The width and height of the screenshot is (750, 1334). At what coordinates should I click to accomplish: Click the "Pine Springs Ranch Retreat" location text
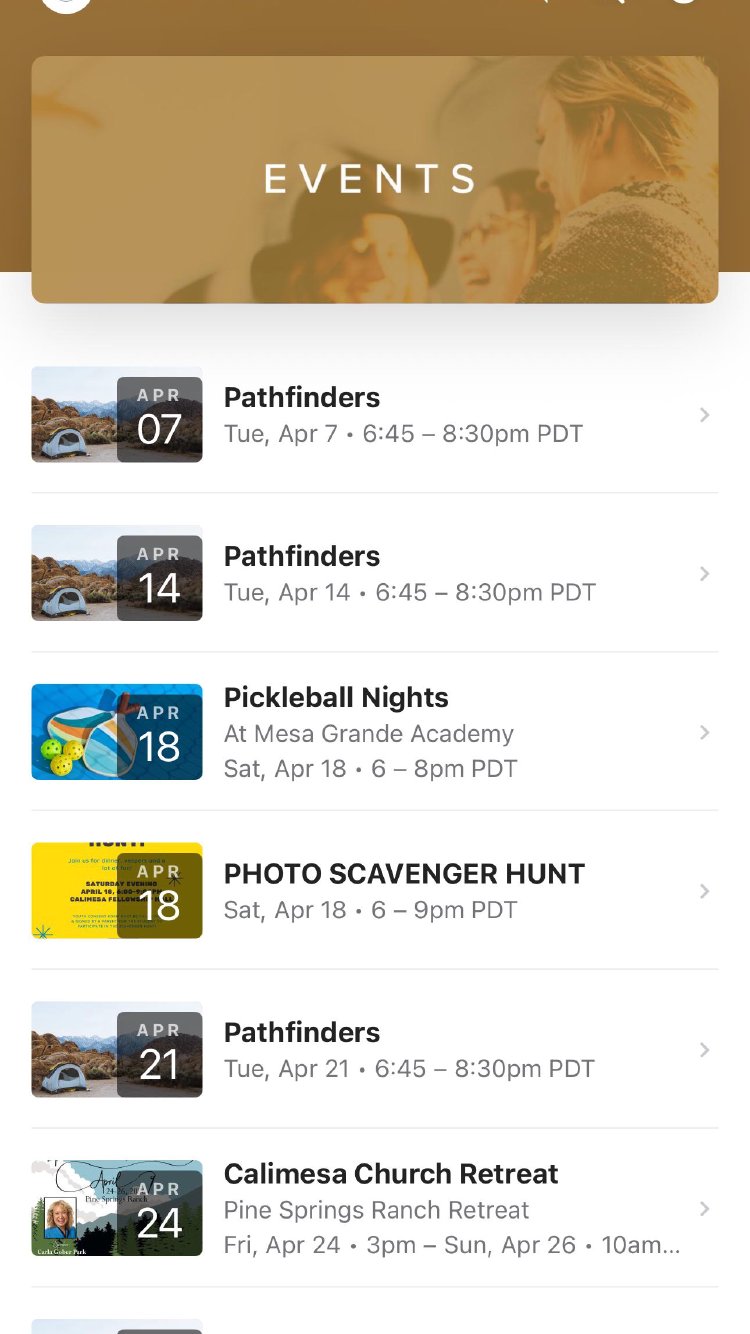(x=376, y=1210)
